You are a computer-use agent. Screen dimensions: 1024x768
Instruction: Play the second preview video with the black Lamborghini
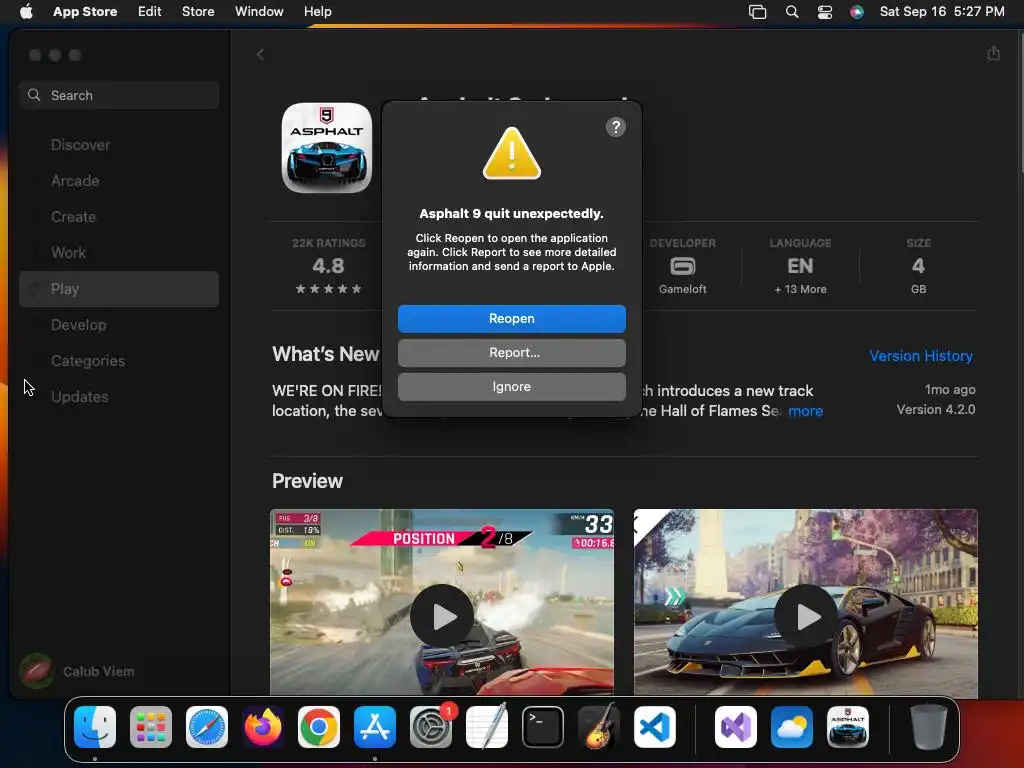point(806,616)
